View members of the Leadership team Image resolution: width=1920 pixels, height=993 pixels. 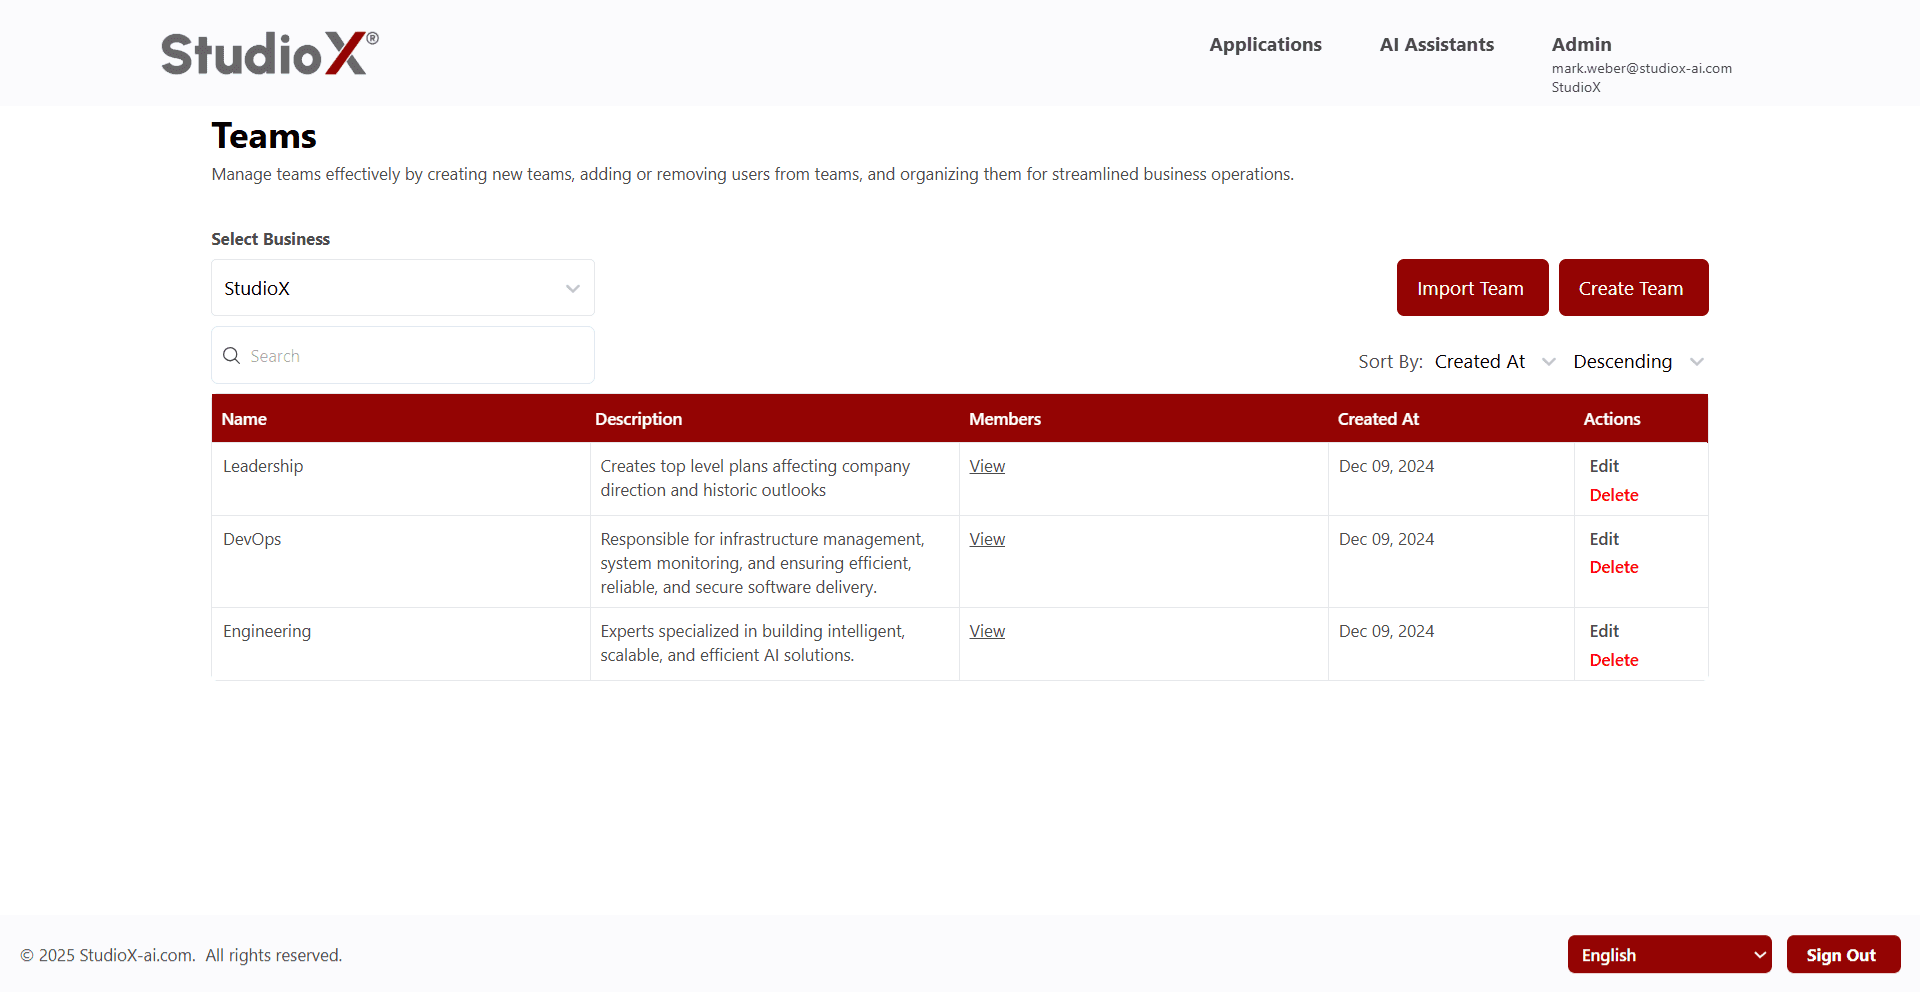pos(987,466)
